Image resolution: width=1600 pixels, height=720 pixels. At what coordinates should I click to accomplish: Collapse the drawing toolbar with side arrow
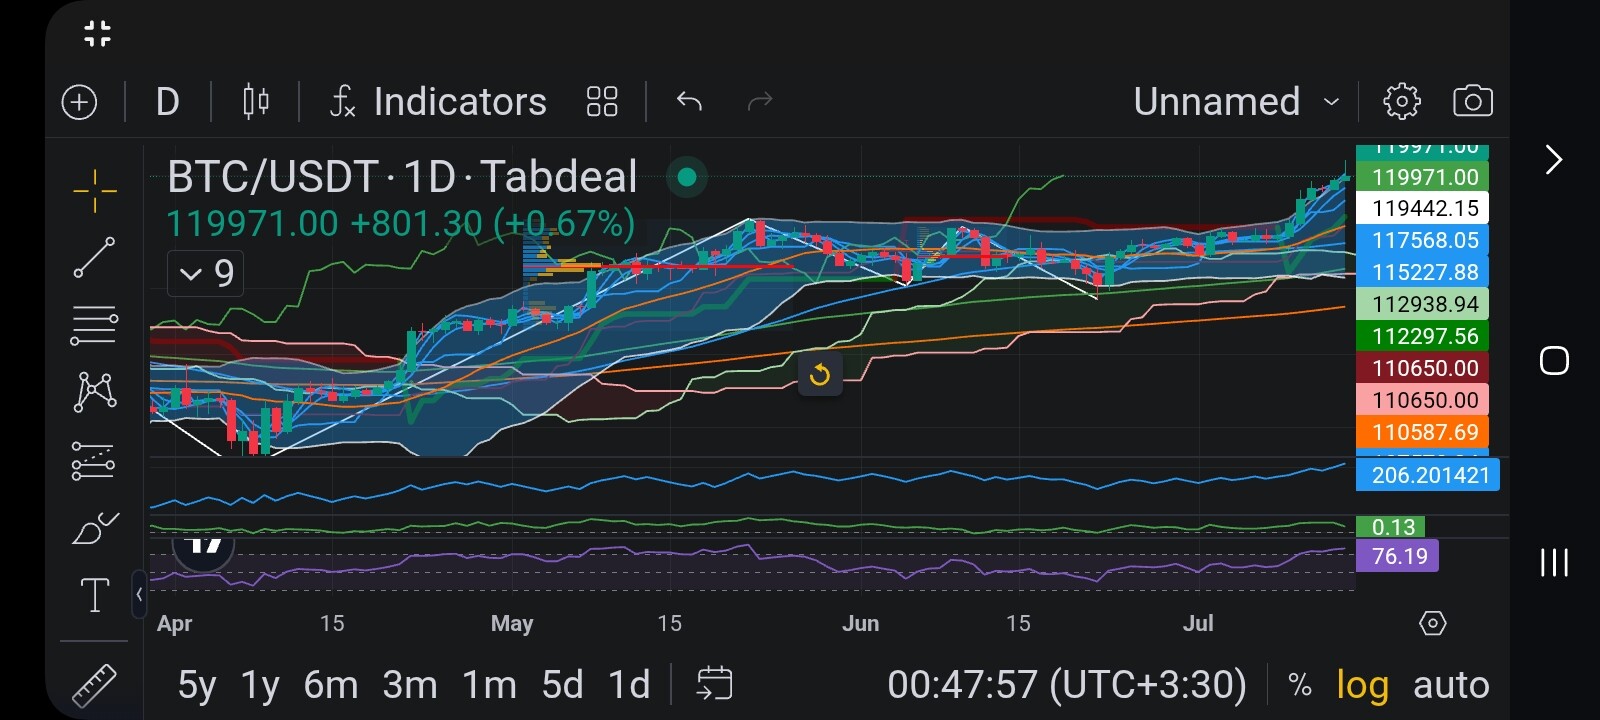(139, 594)
